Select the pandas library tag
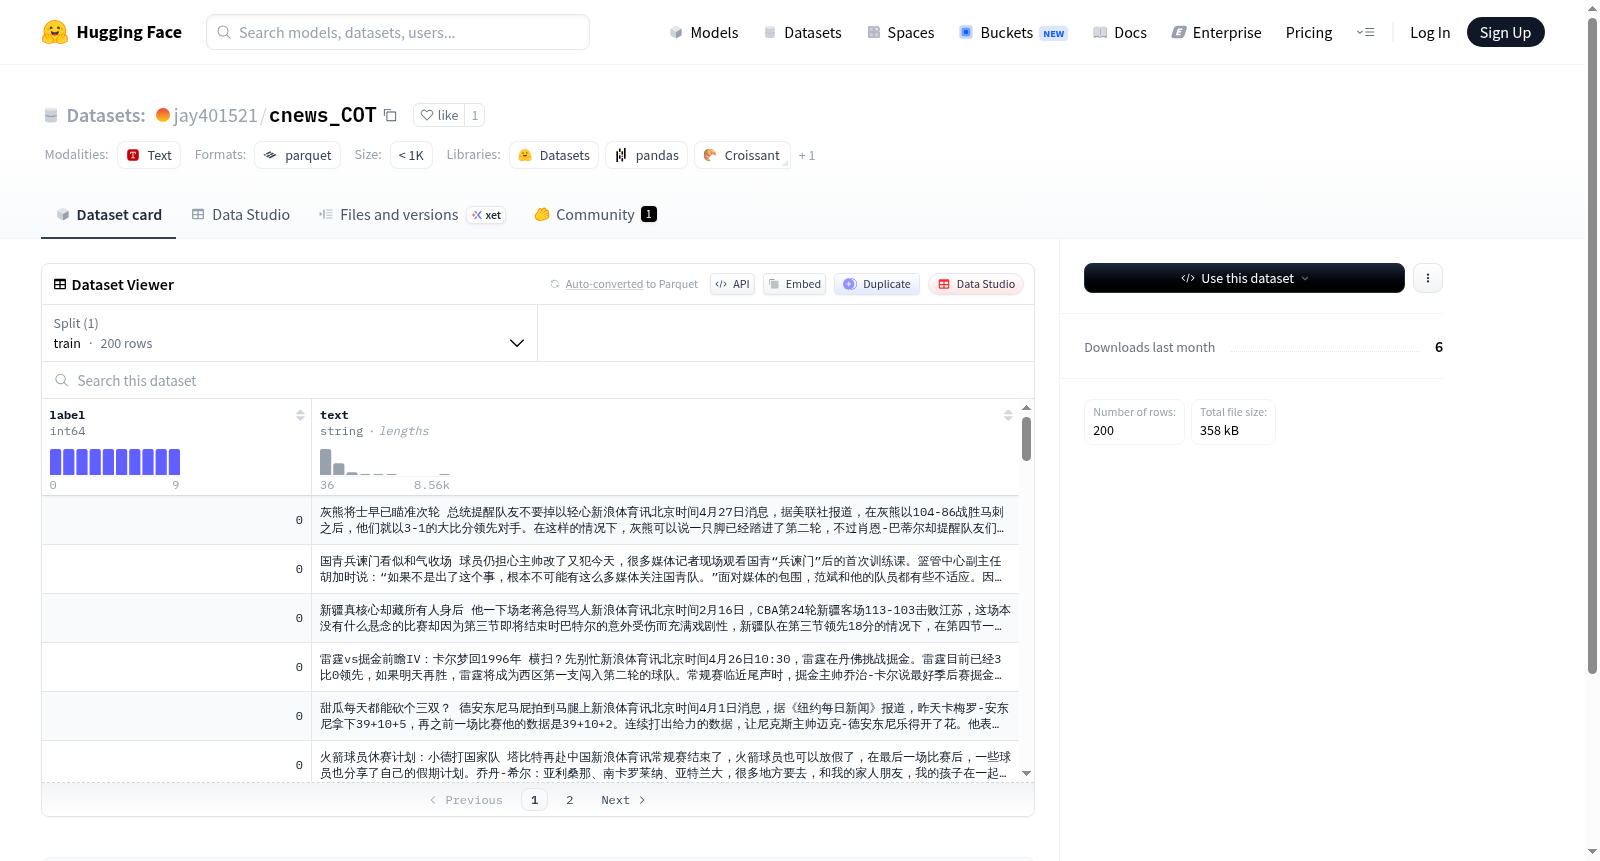1600x861 pixels. click(646, 155)
